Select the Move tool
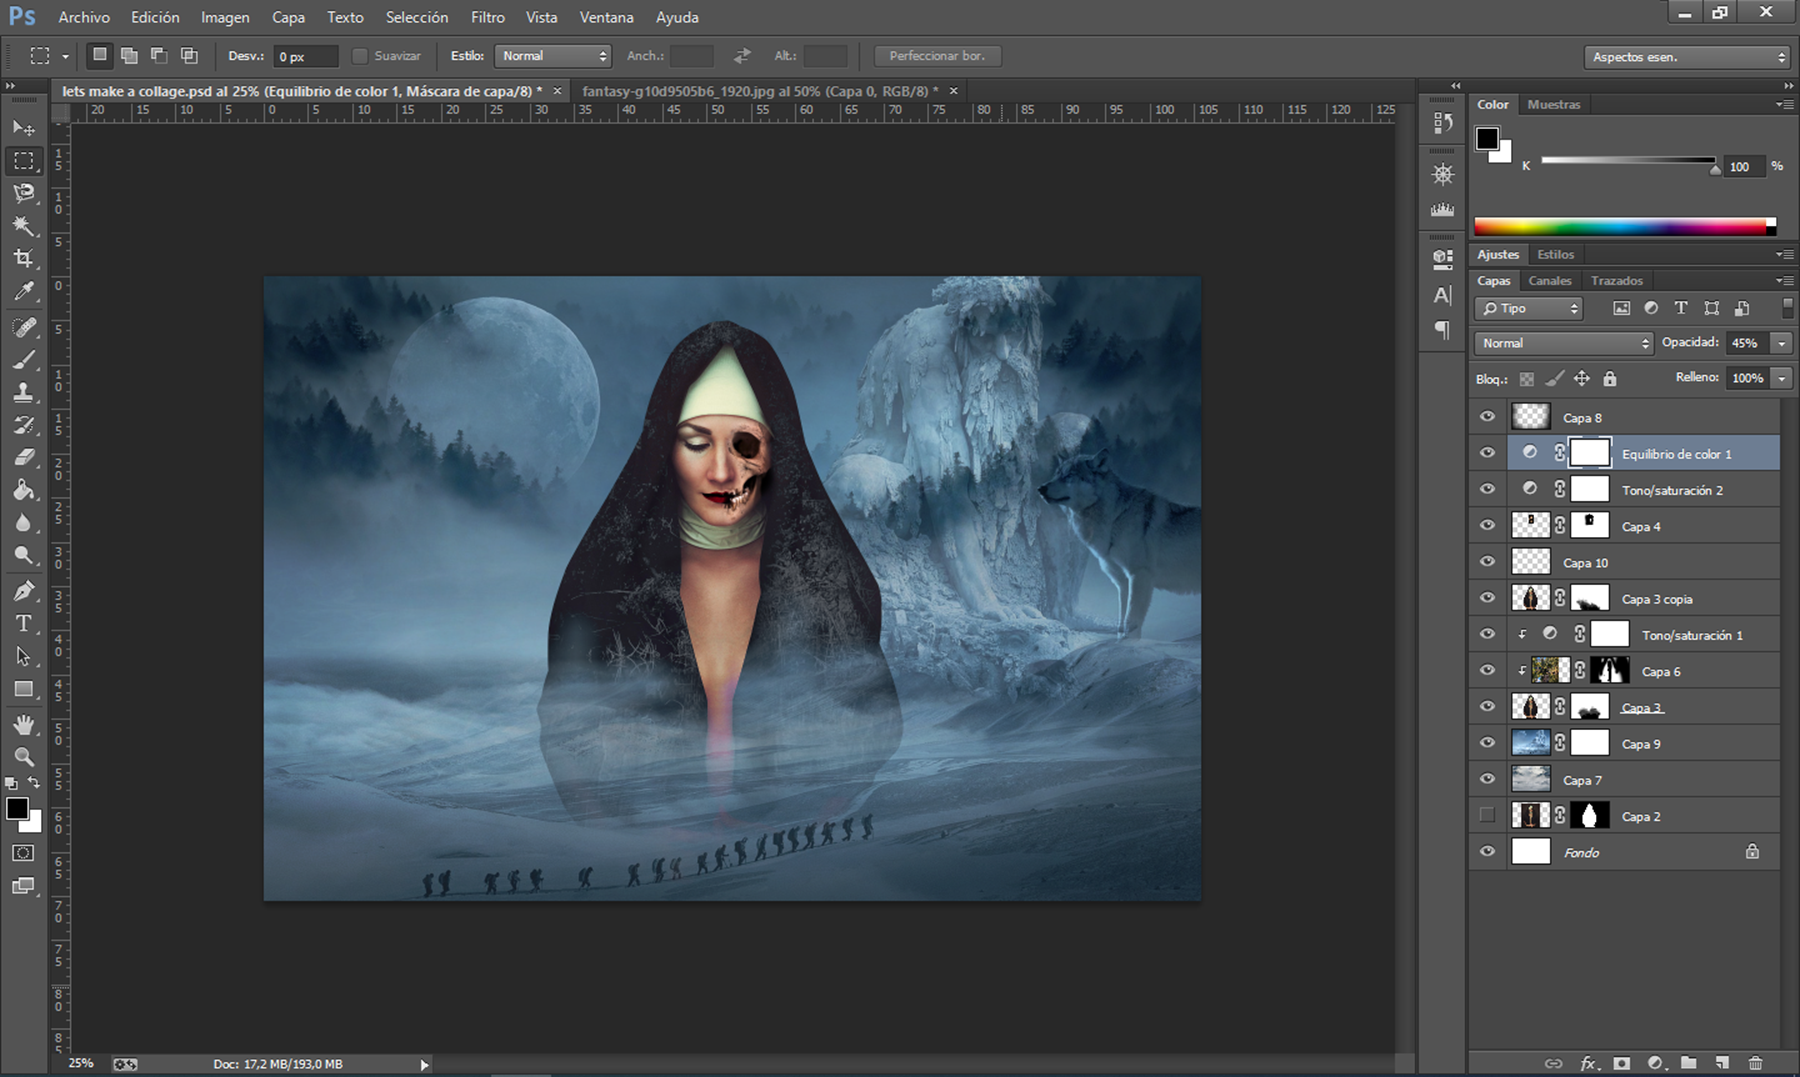1800x1077 pixels. (x=24, y=128)
